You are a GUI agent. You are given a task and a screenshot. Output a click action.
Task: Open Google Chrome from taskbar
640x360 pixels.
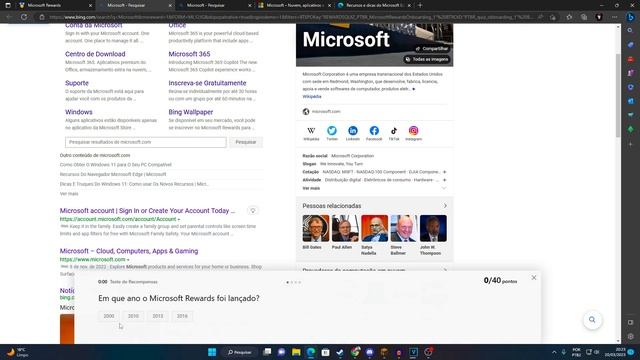coord(355,352)
